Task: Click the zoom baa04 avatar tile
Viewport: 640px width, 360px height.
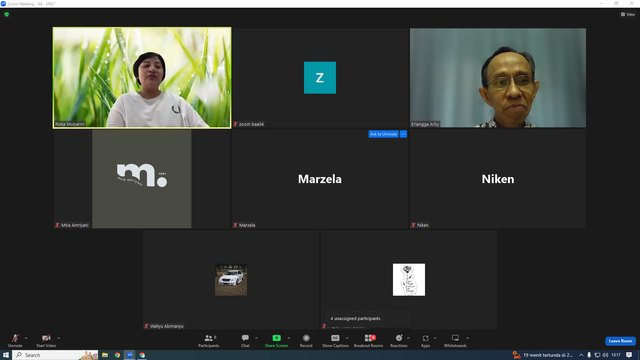Action: 320,78
